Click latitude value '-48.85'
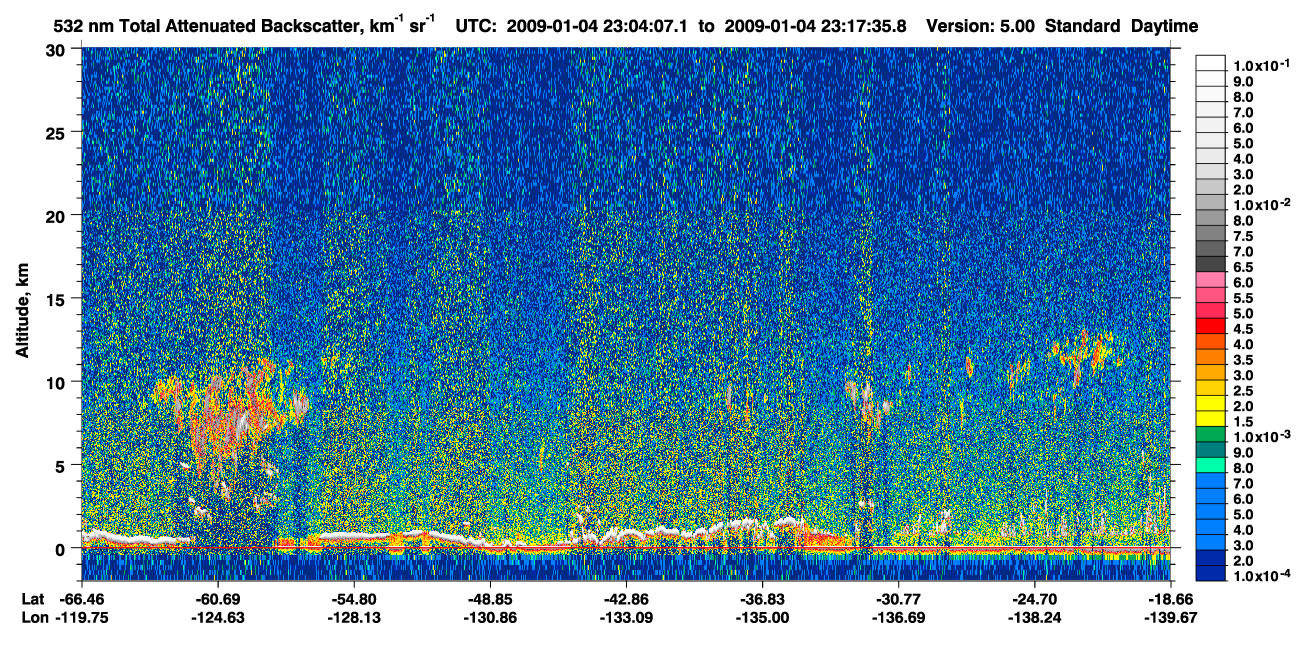The image size is (1300, 667). pyautogui.click(x=490, y=600)
